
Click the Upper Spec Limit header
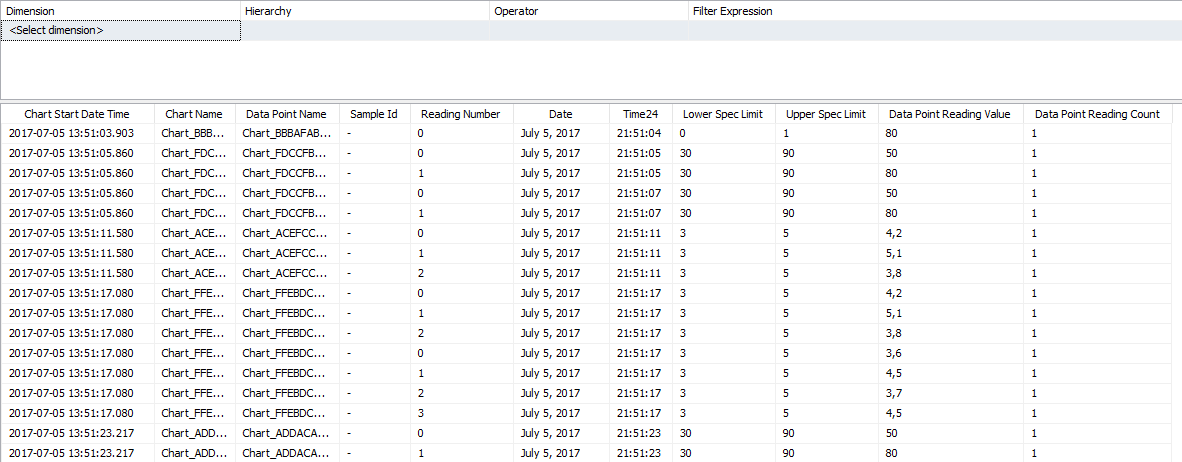(x=826, y=114)
